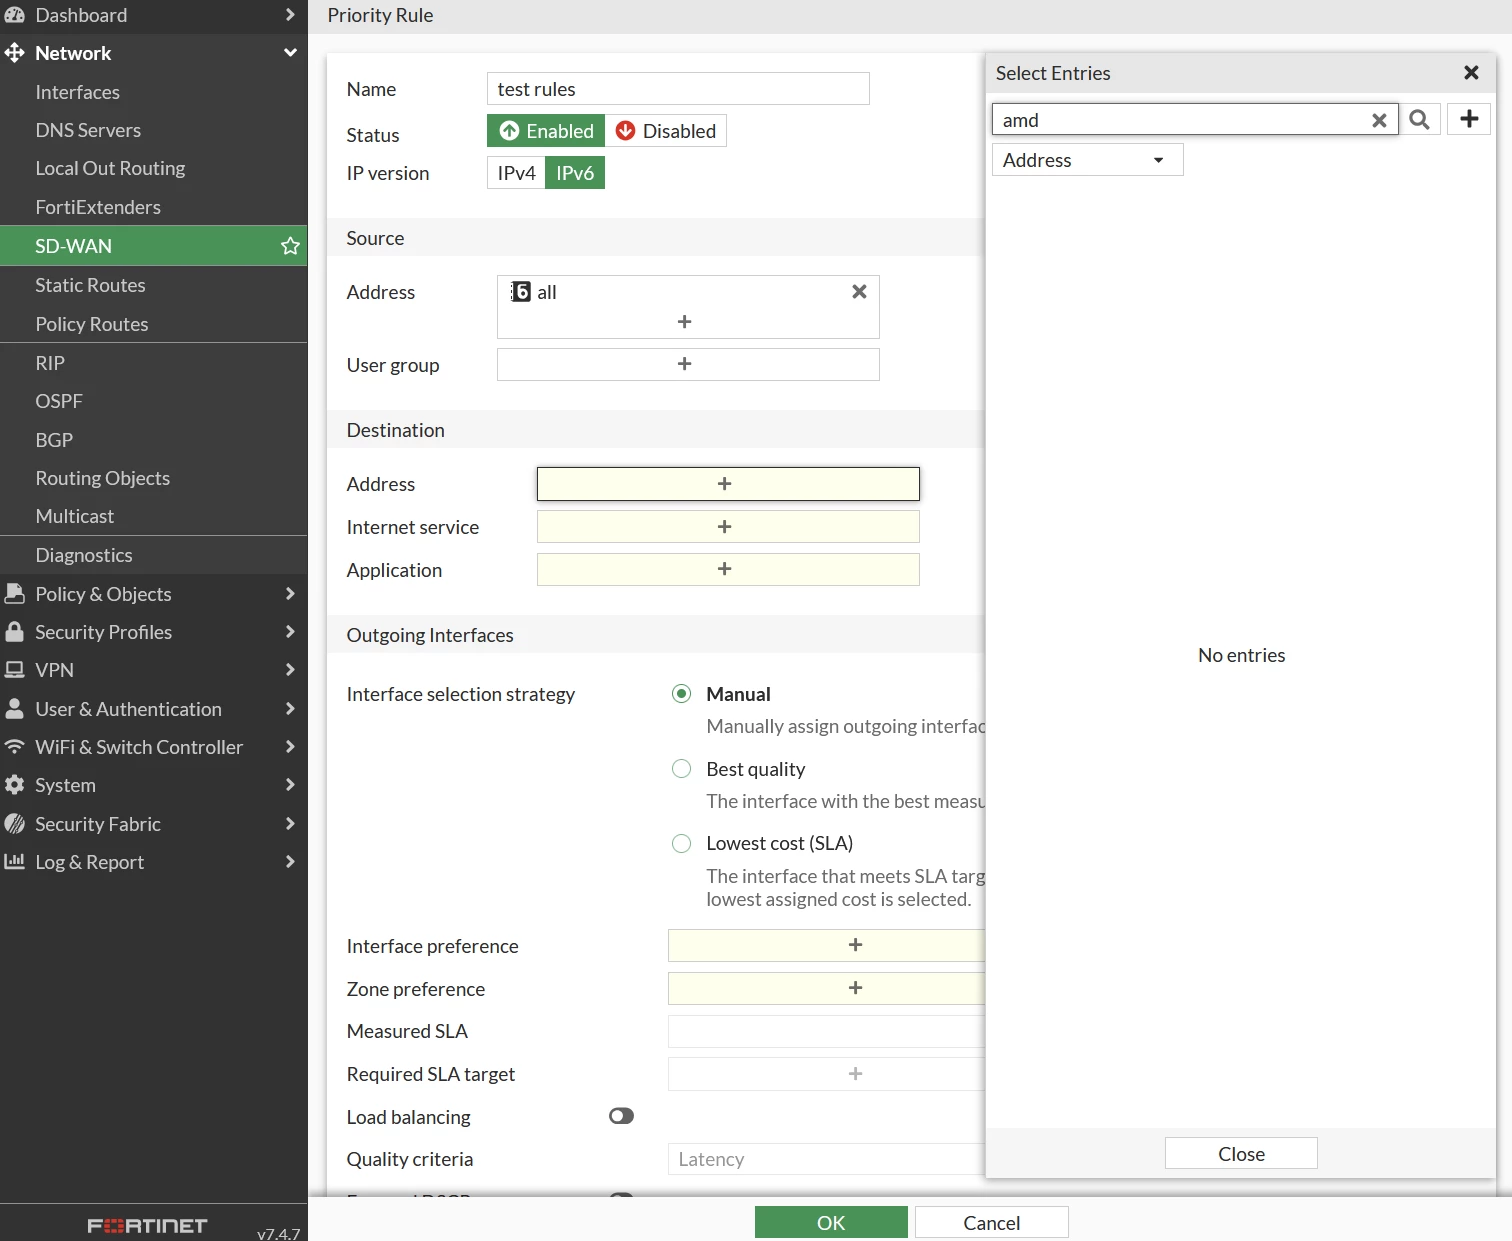Click the rule Name input field
Screen dimensions: 1512x1241
(x=678, y=89)
